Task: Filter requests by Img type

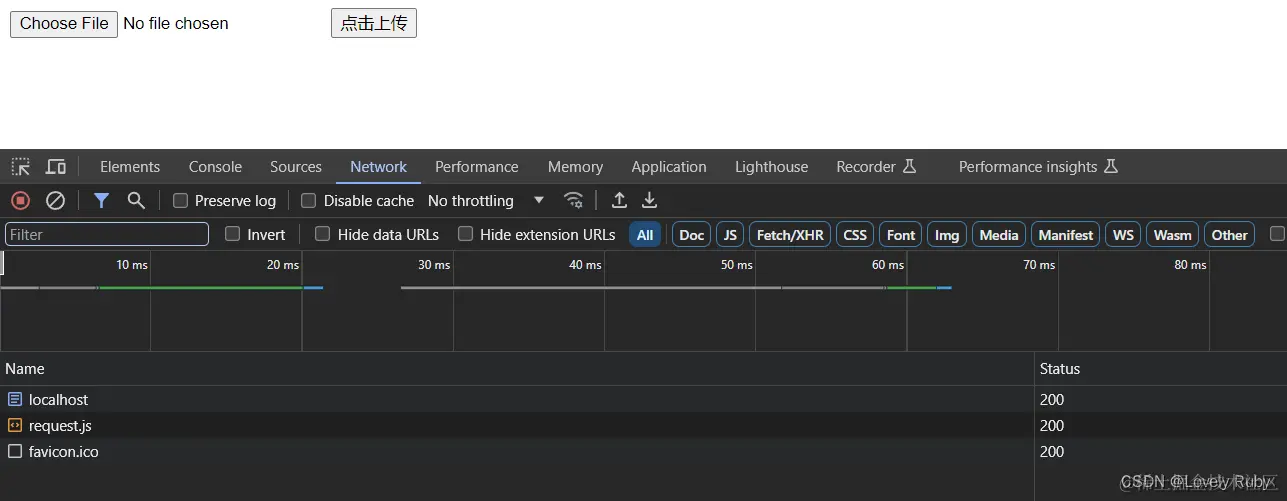Action: click(947, 235)
